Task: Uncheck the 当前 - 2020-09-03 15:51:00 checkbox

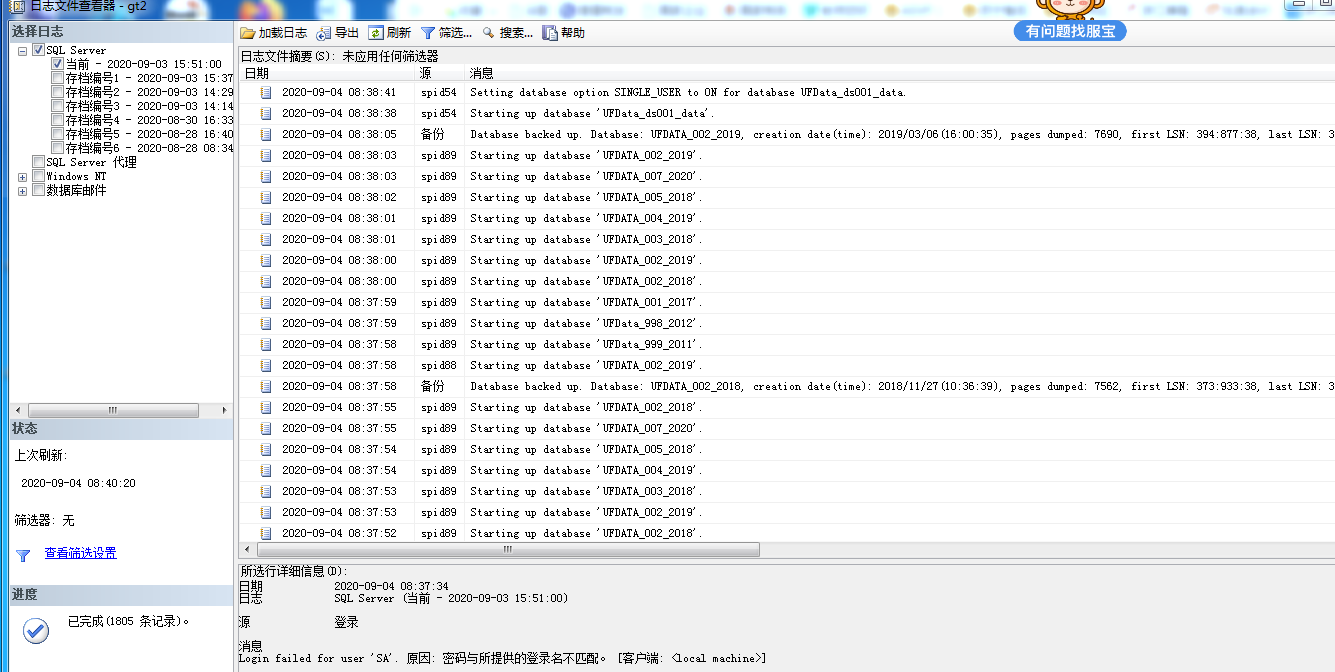Action: (57, 64)
